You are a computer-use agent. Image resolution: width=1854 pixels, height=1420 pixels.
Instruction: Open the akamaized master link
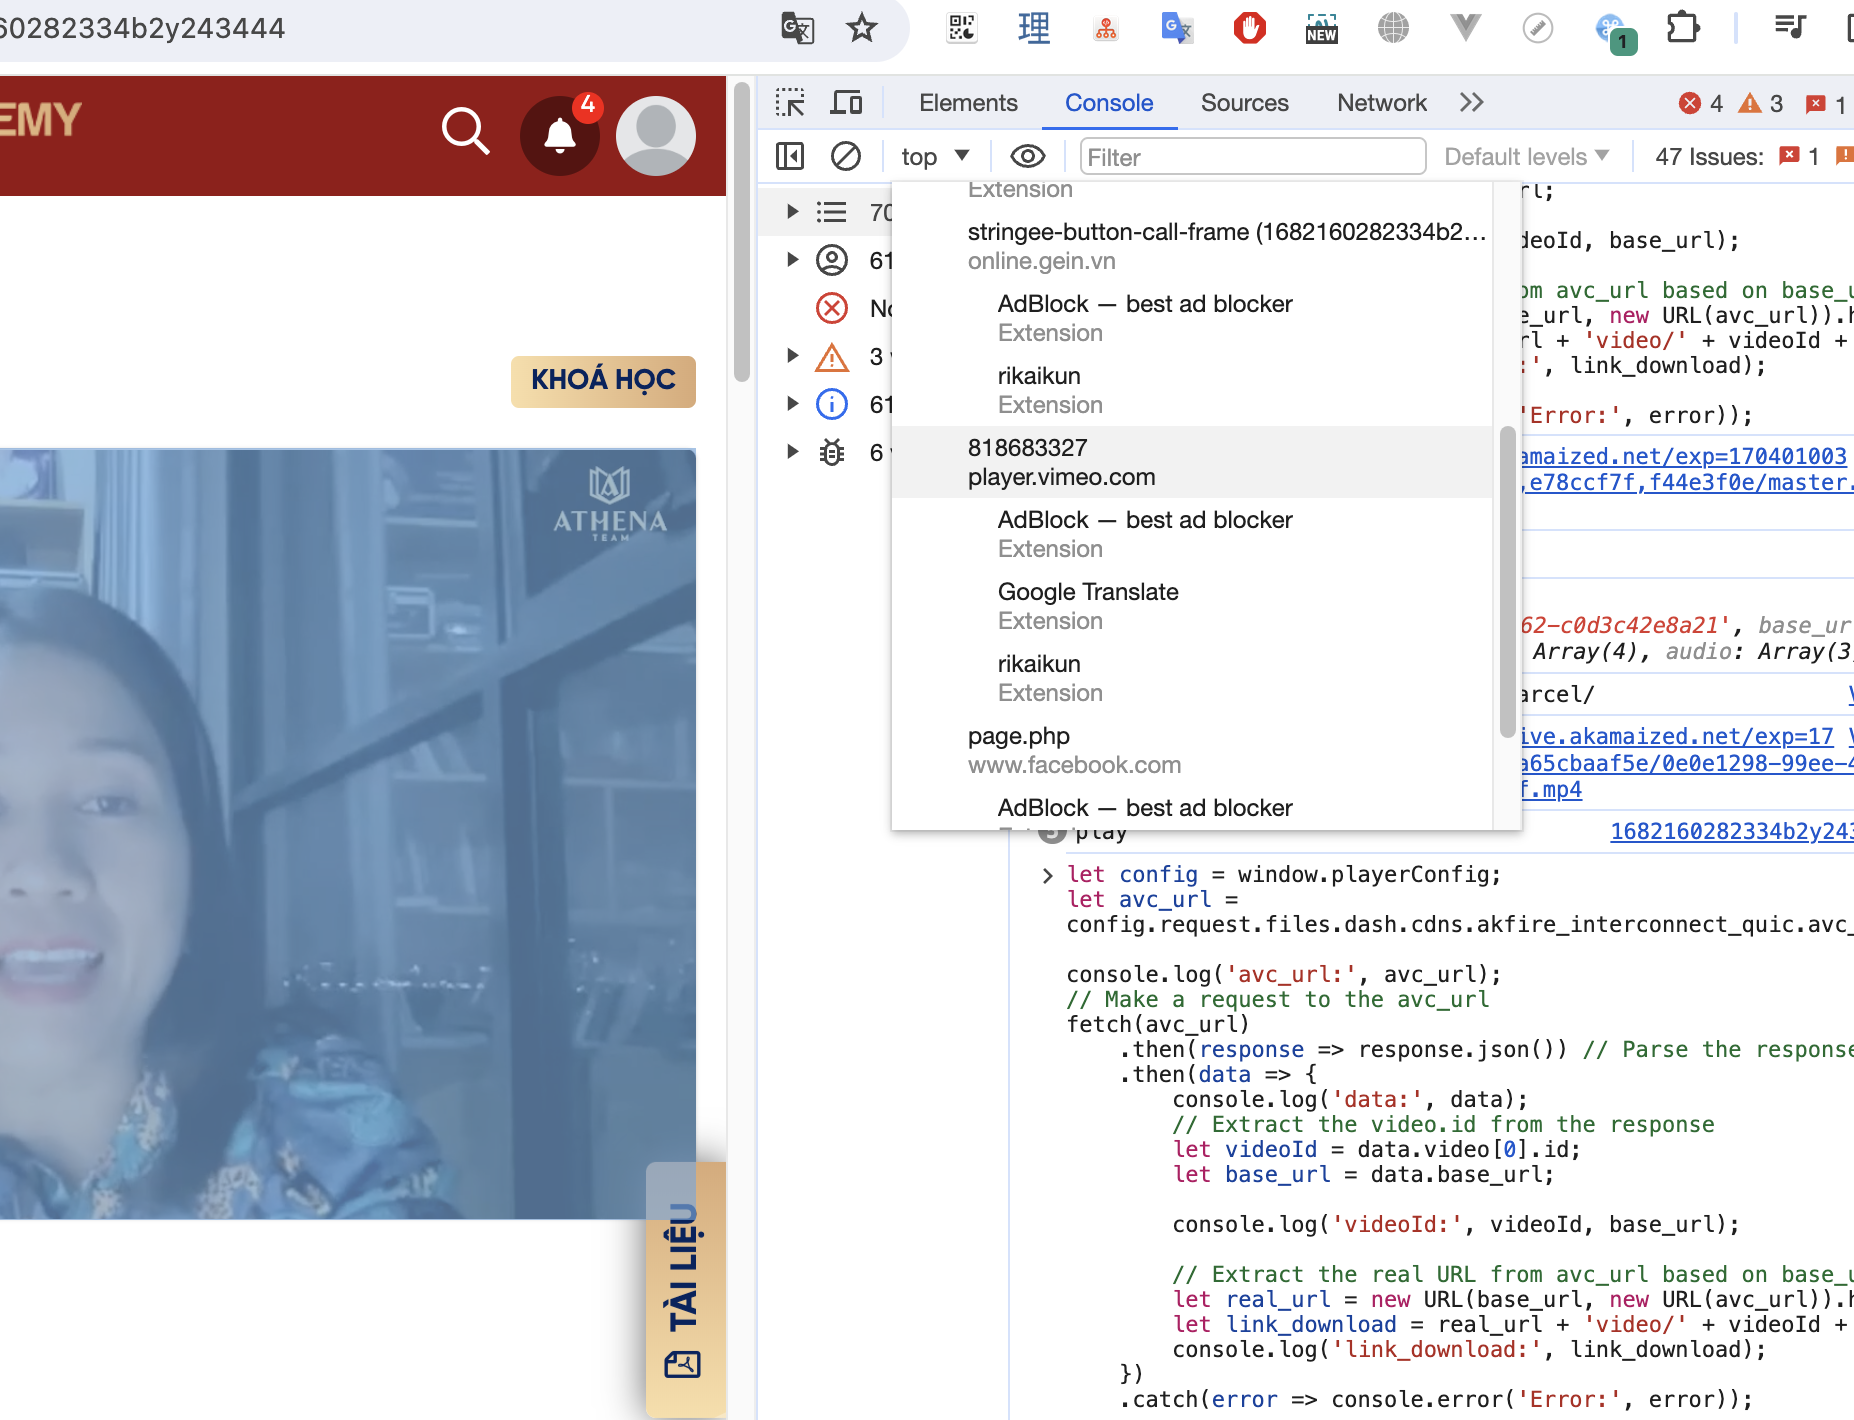coord(1685,469)
